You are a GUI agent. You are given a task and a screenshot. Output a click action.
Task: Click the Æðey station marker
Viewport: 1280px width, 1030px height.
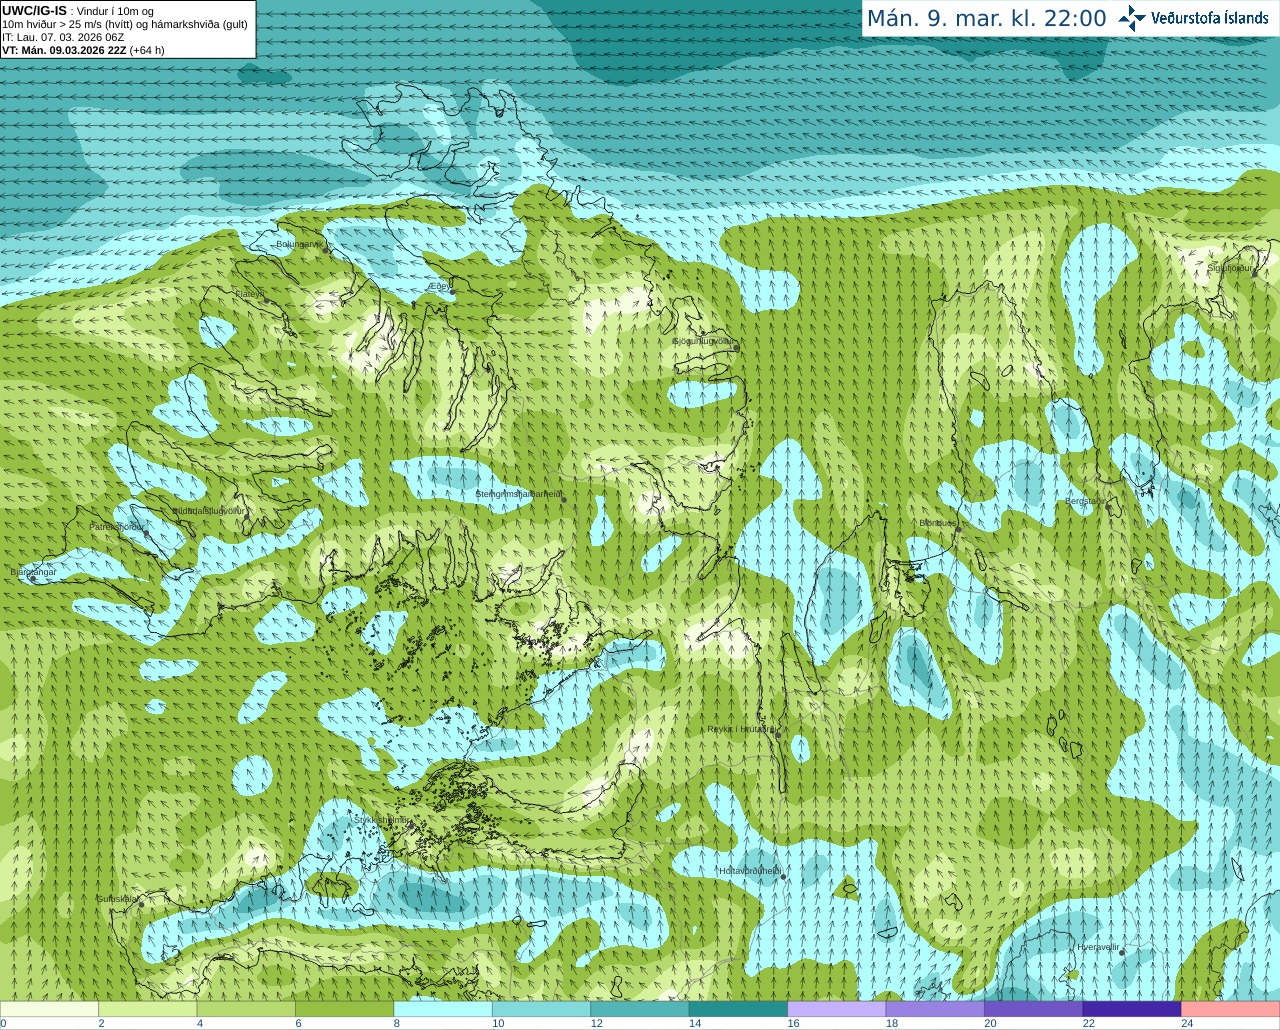(450, 290)
